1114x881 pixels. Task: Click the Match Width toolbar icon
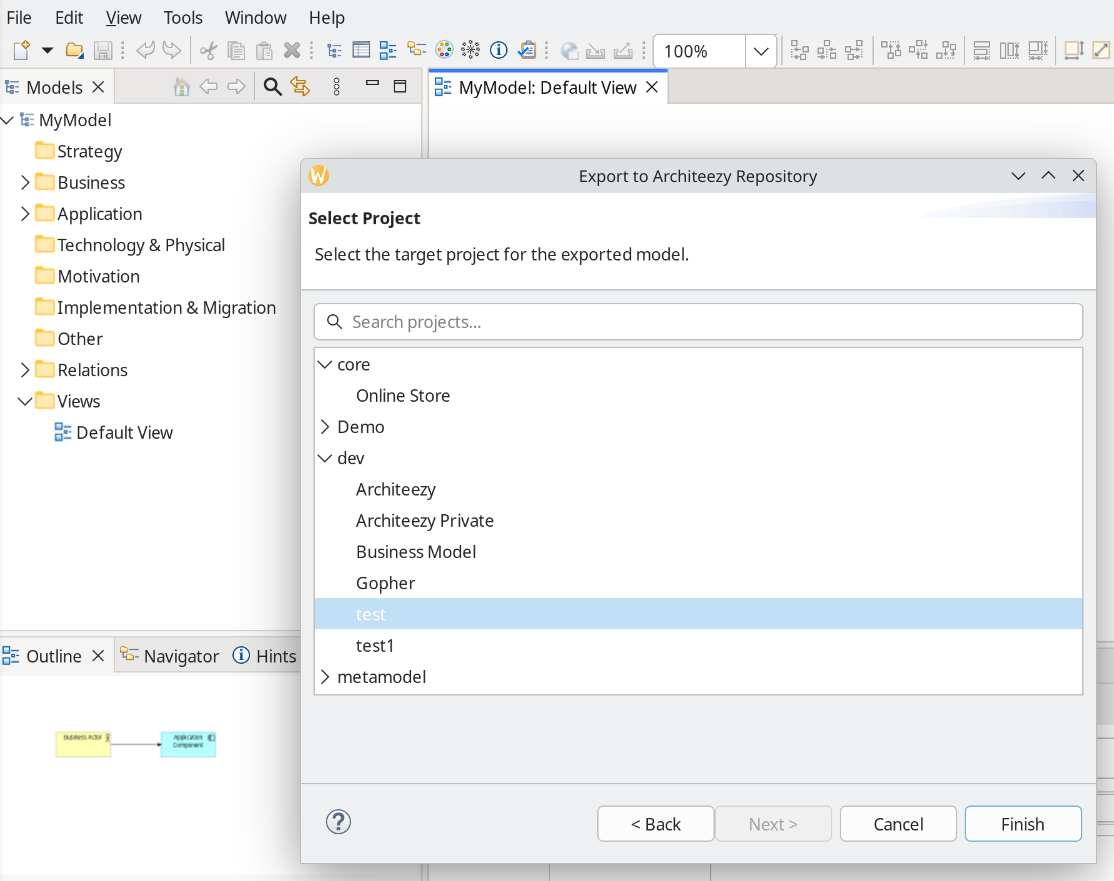(982, 50)
